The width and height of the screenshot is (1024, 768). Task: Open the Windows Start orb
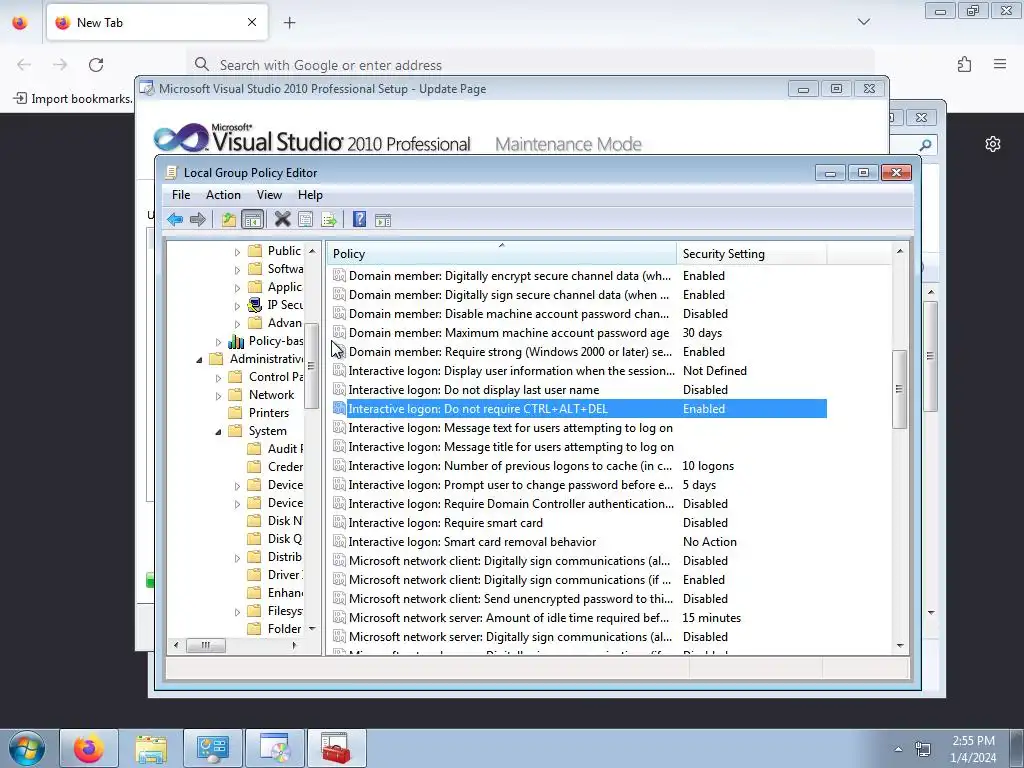click(27, 748)
